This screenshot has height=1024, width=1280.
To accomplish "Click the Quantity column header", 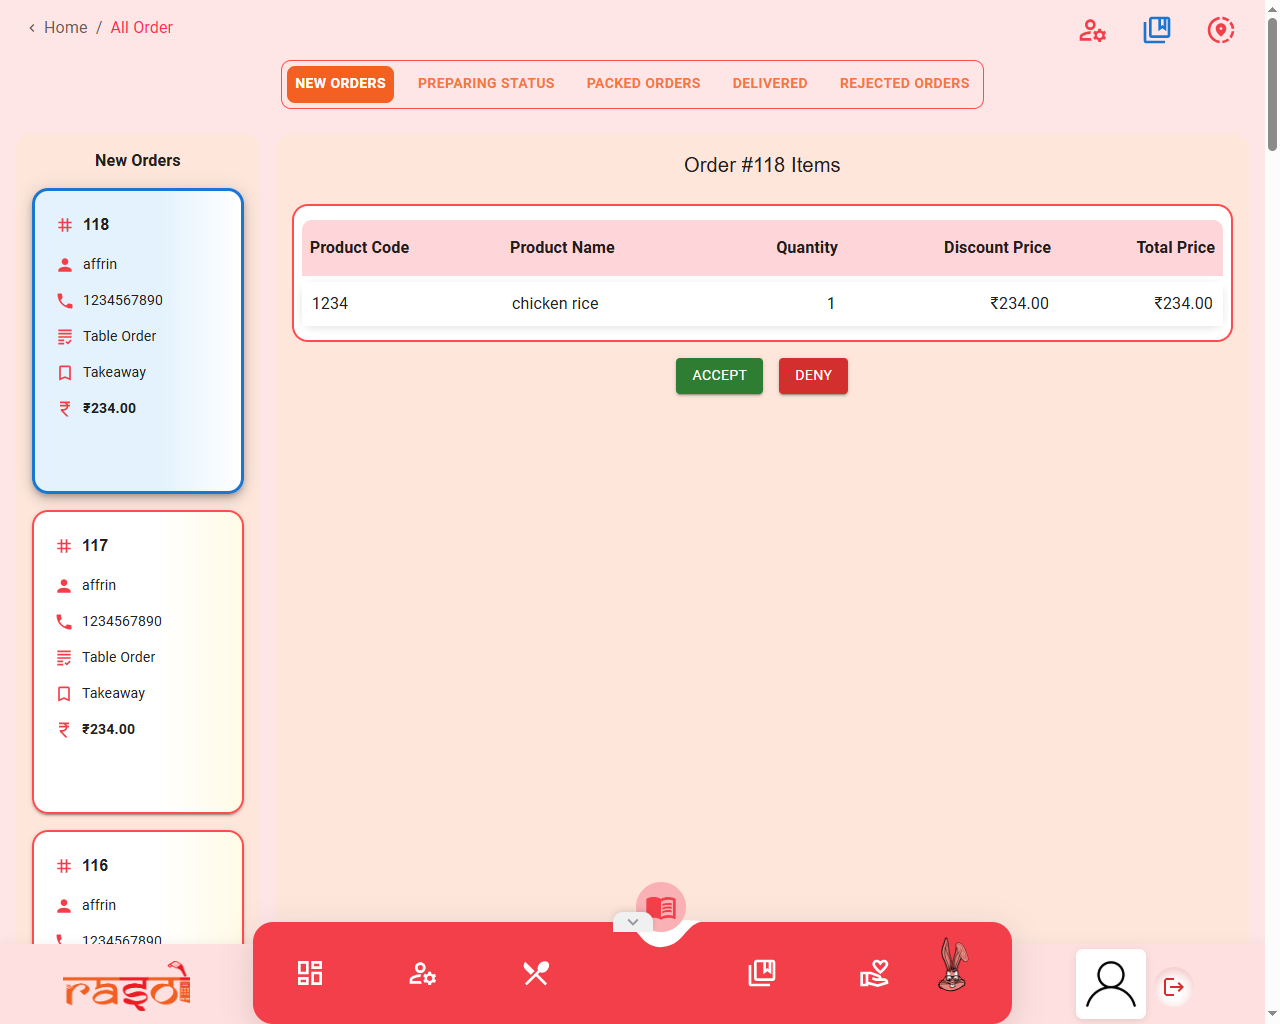I will pos(807,248).
